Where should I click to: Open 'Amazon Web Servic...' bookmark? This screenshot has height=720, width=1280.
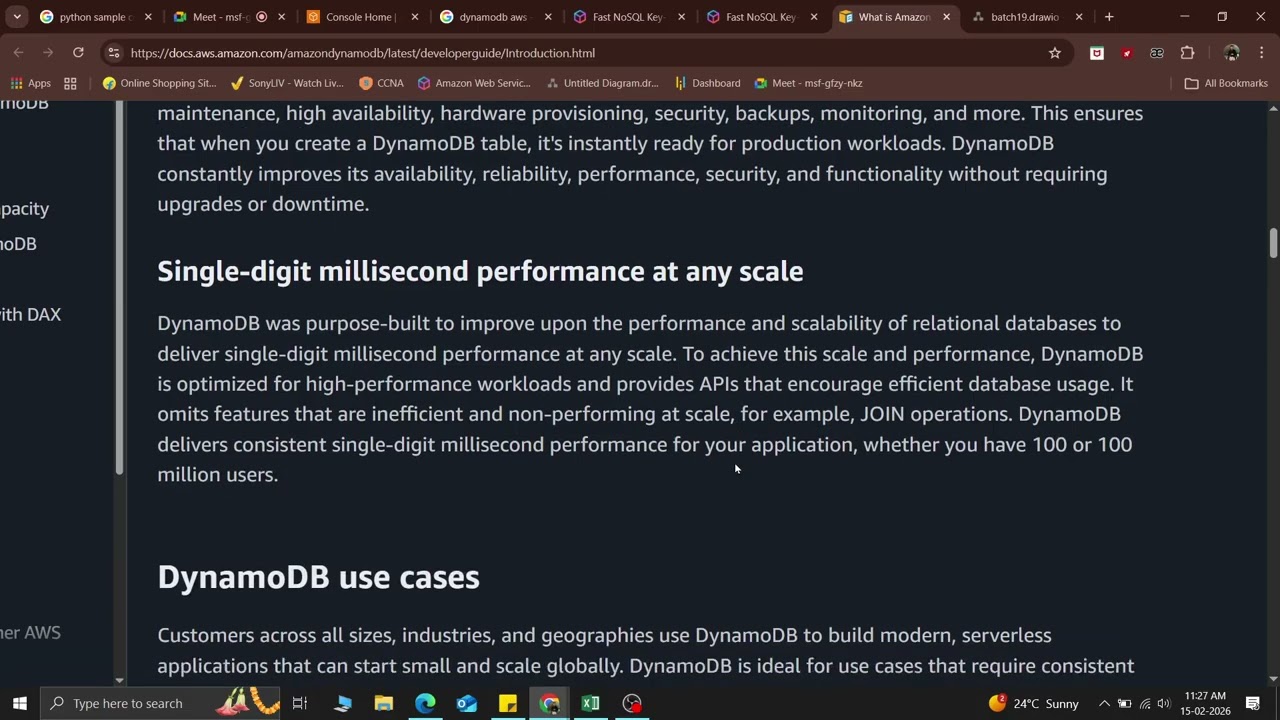pyautogui.click(x=474, y=83)
